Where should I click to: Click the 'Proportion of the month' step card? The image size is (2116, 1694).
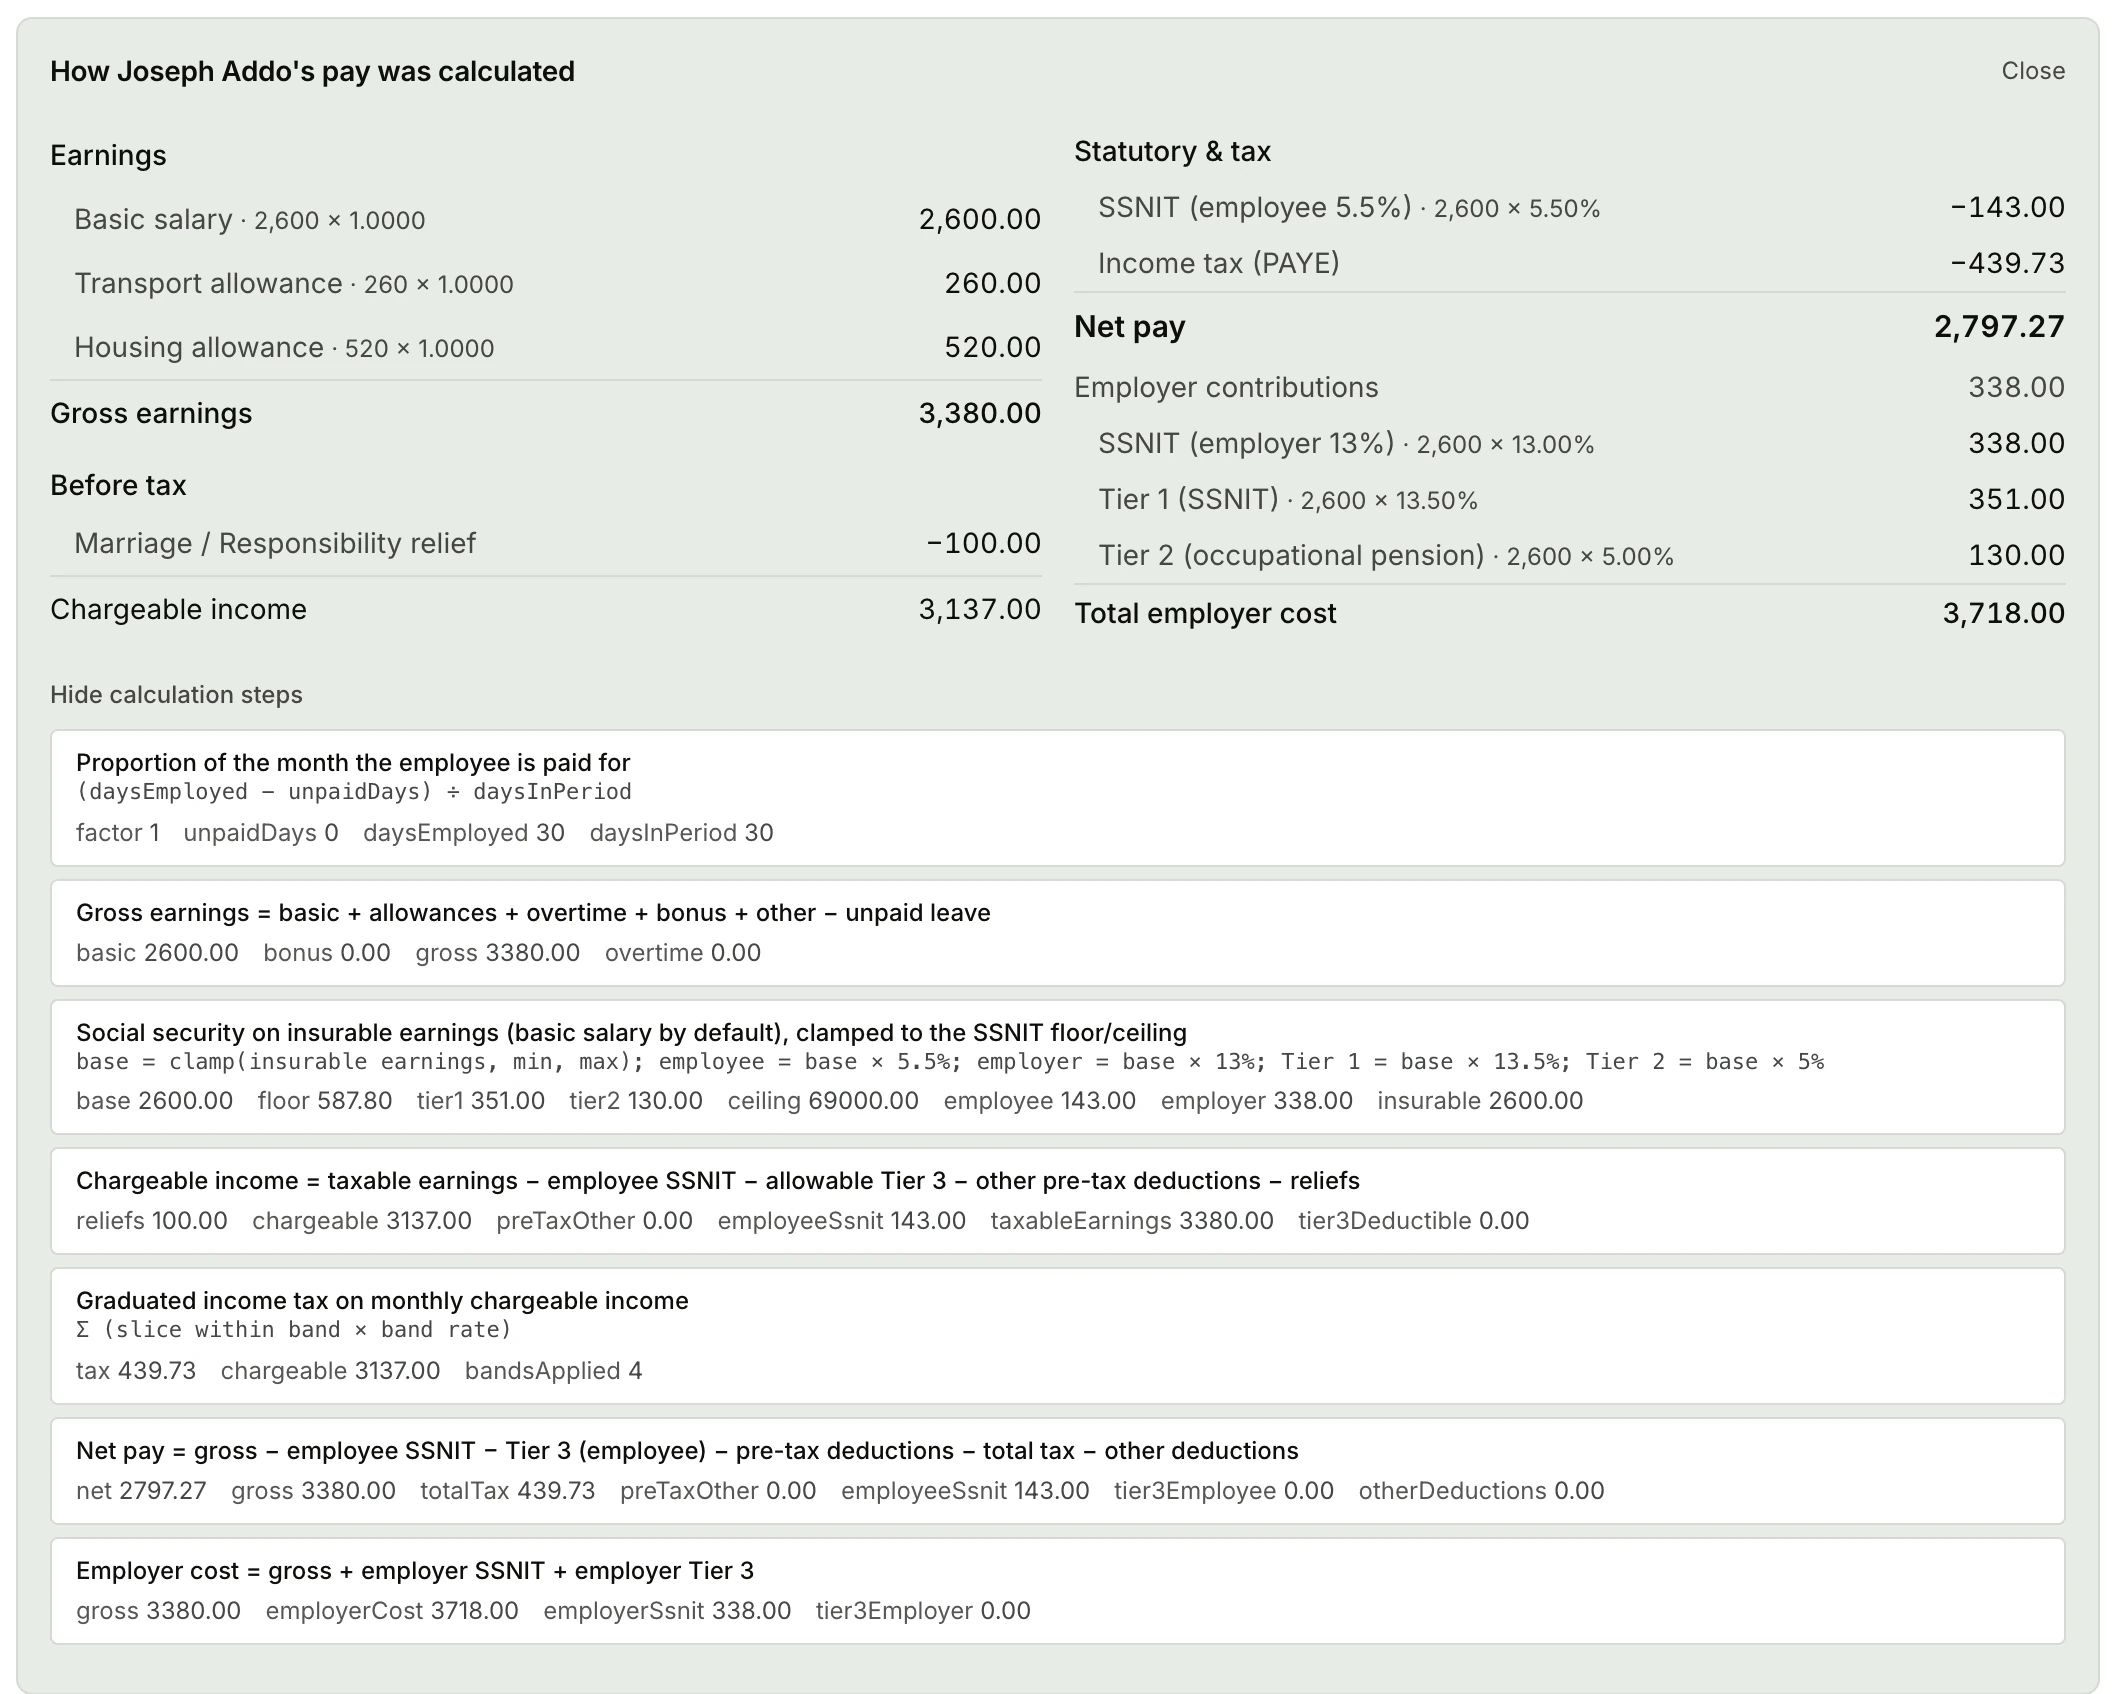[1058, 798]
